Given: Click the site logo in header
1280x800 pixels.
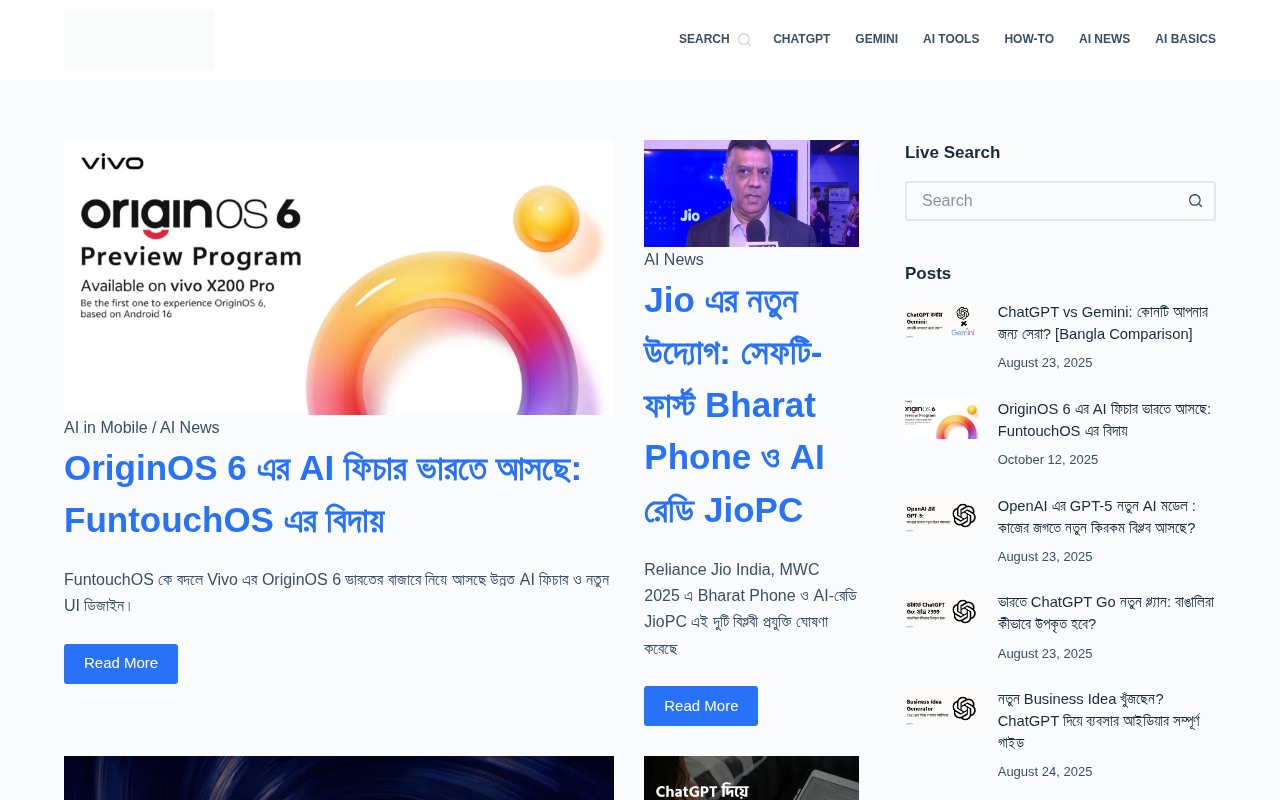Looking at the screenshot, I should pos(139,40).
